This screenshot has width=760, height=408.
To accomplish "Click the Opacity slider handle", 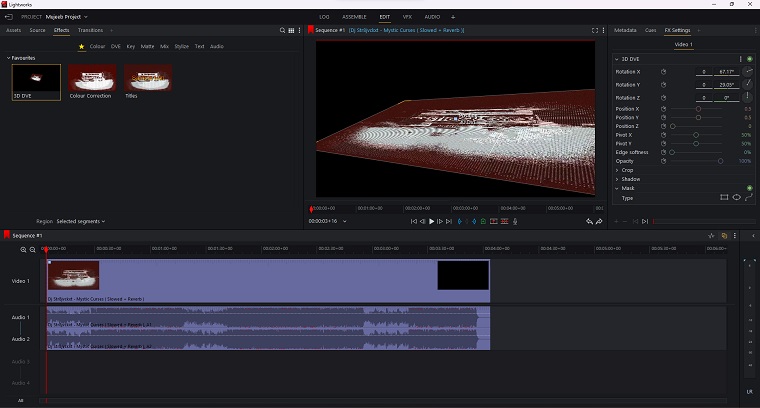I will click(720, 161).
